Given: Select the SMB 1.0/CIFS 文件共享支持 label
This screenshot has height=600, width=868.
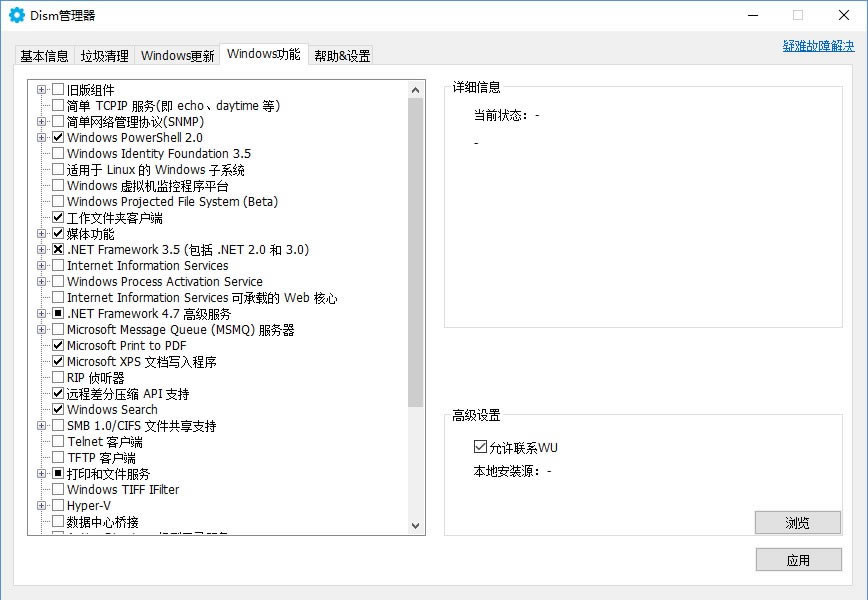Looking at the screenshot, I should pyautogui.click(x=141, y=426).
